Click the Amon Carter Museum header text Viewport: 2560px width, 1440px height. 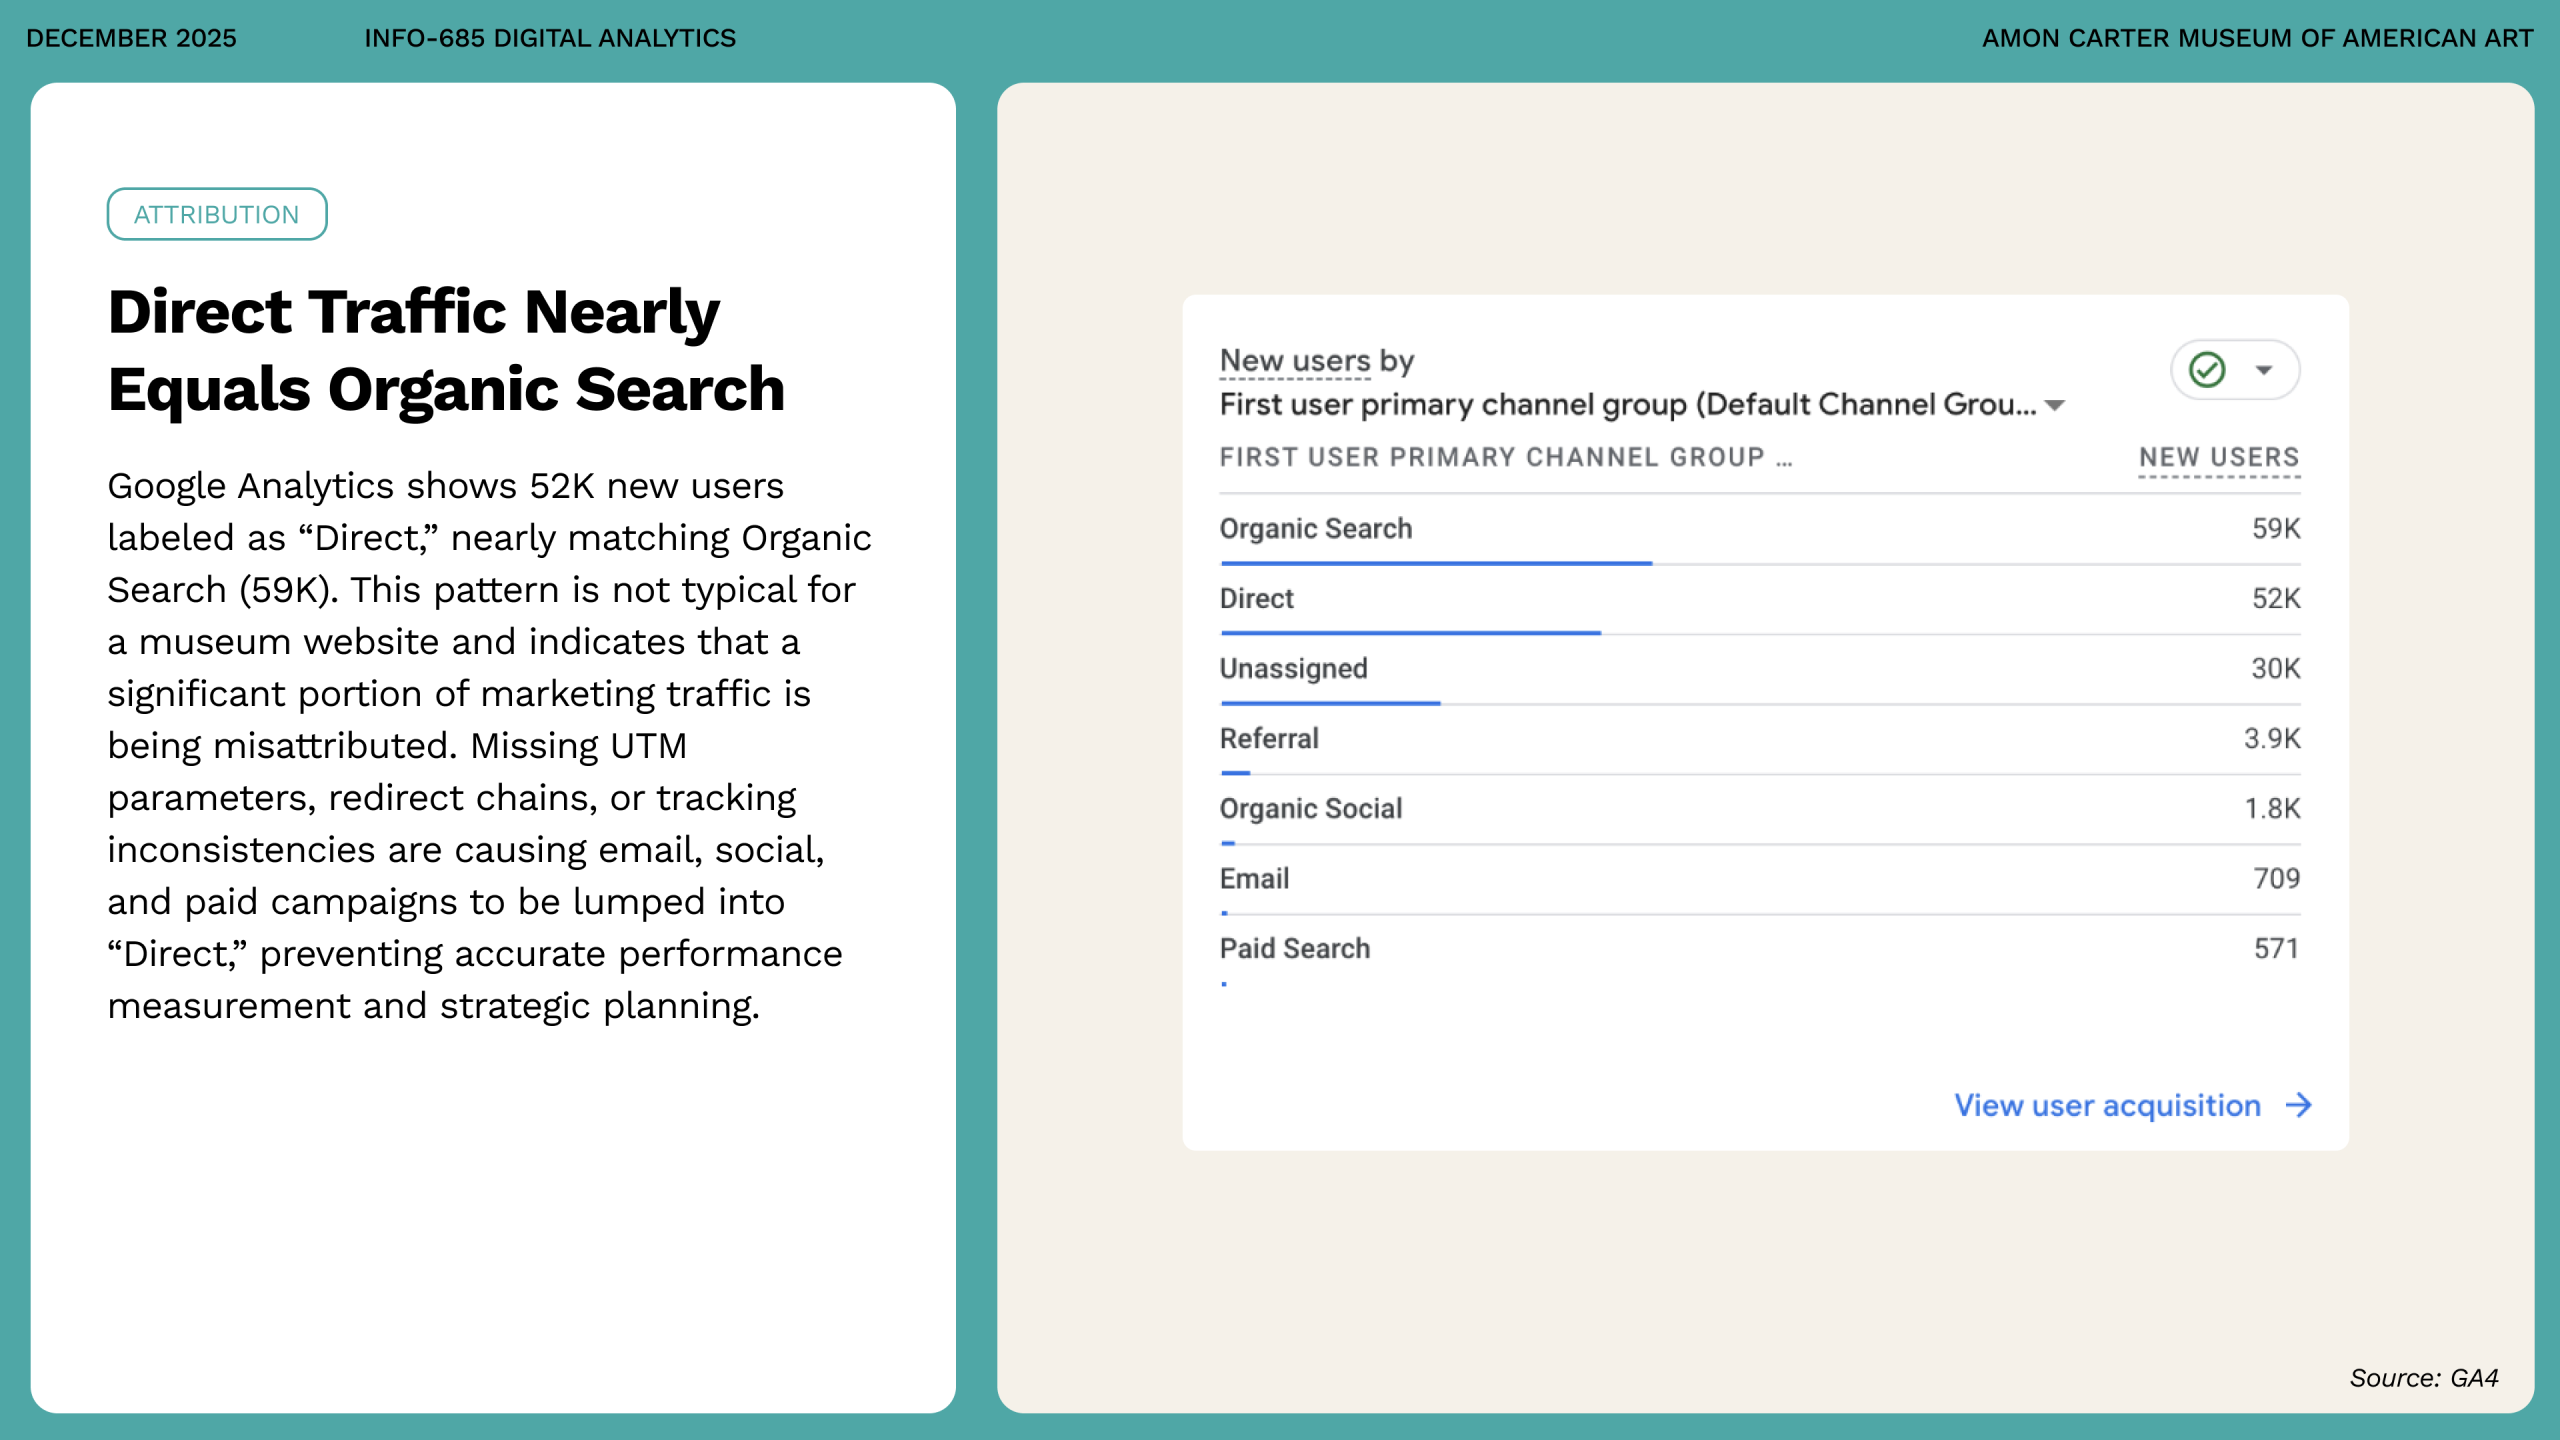coord(2257,38)
